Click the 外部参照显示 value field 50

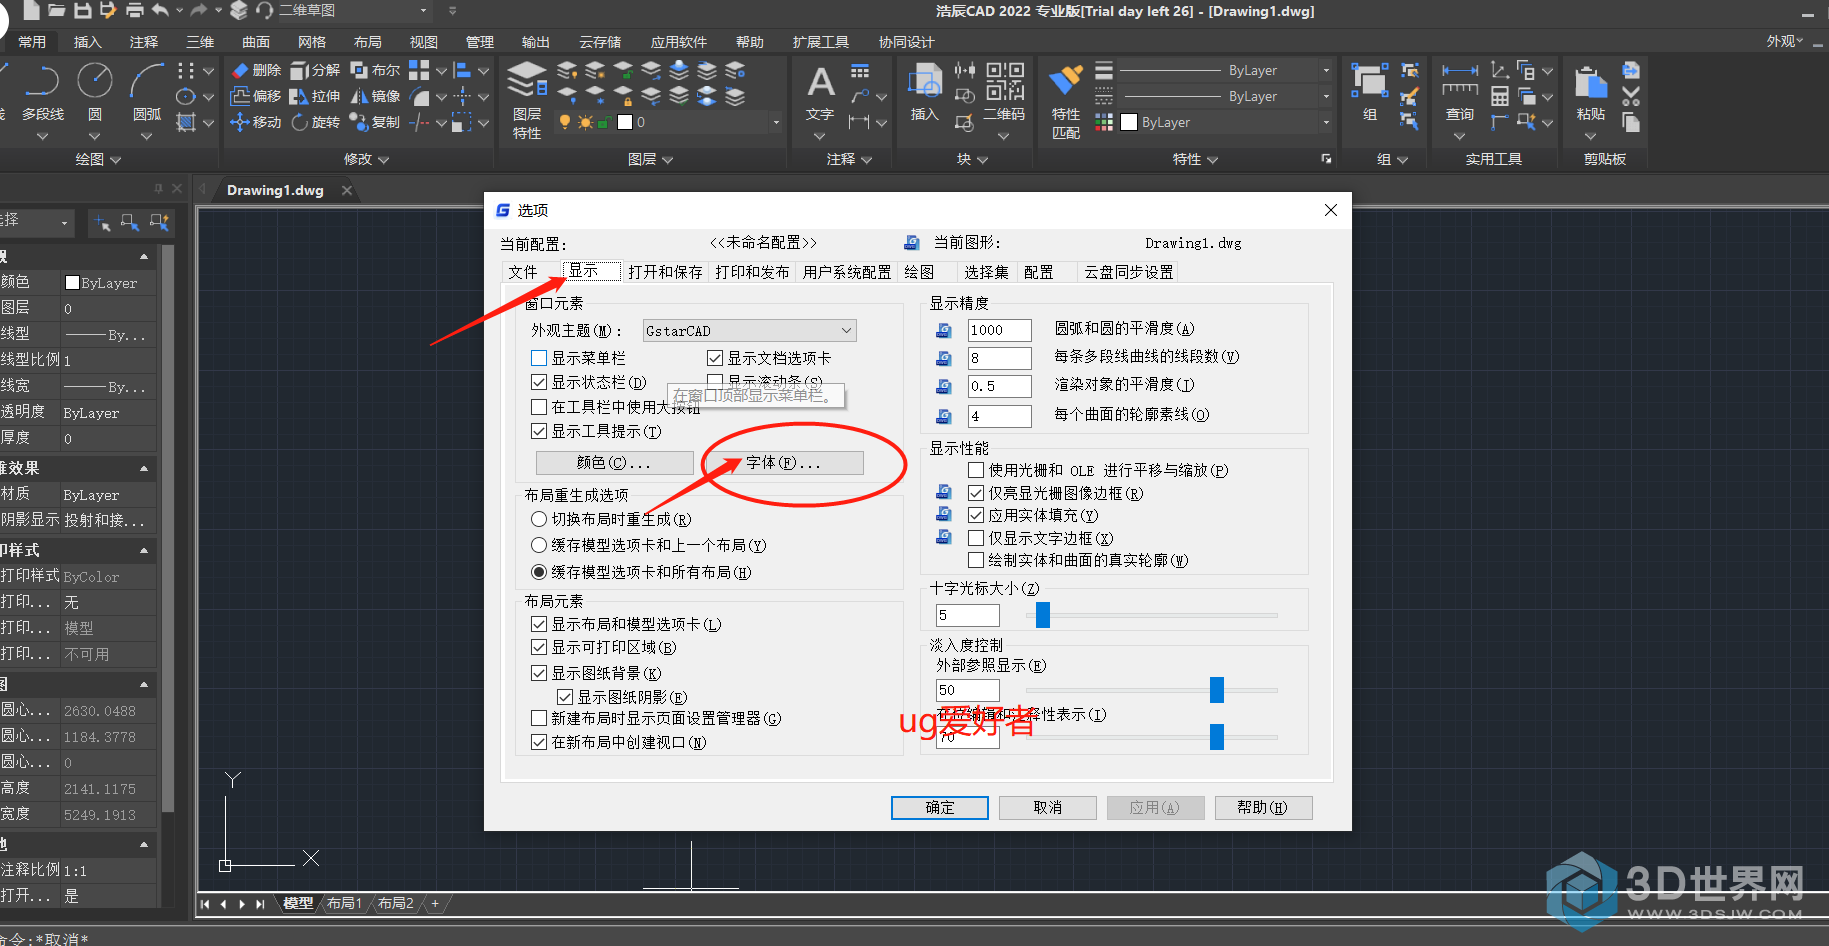coord(967,690)
